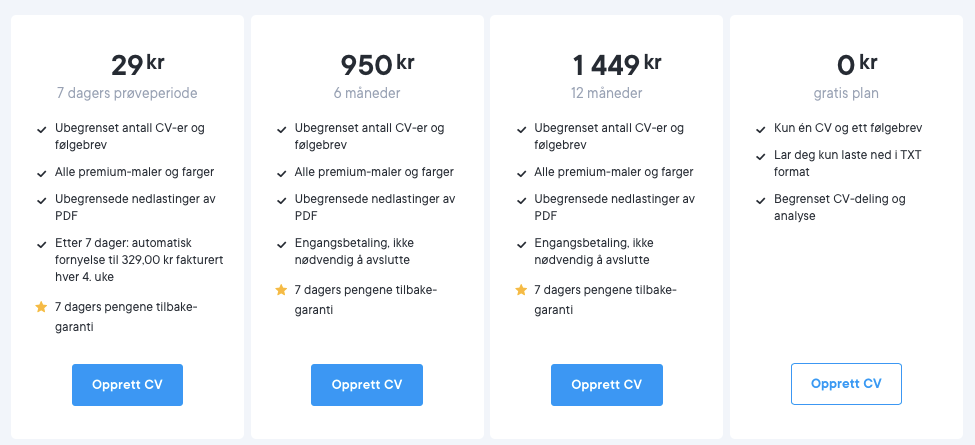Viewport: 975px width, 445px height.
Task: Click checkmark beside 'Etter 7 dager: automatisk fornyelse'
Action: pyautogui.click(x=41, y=244)
